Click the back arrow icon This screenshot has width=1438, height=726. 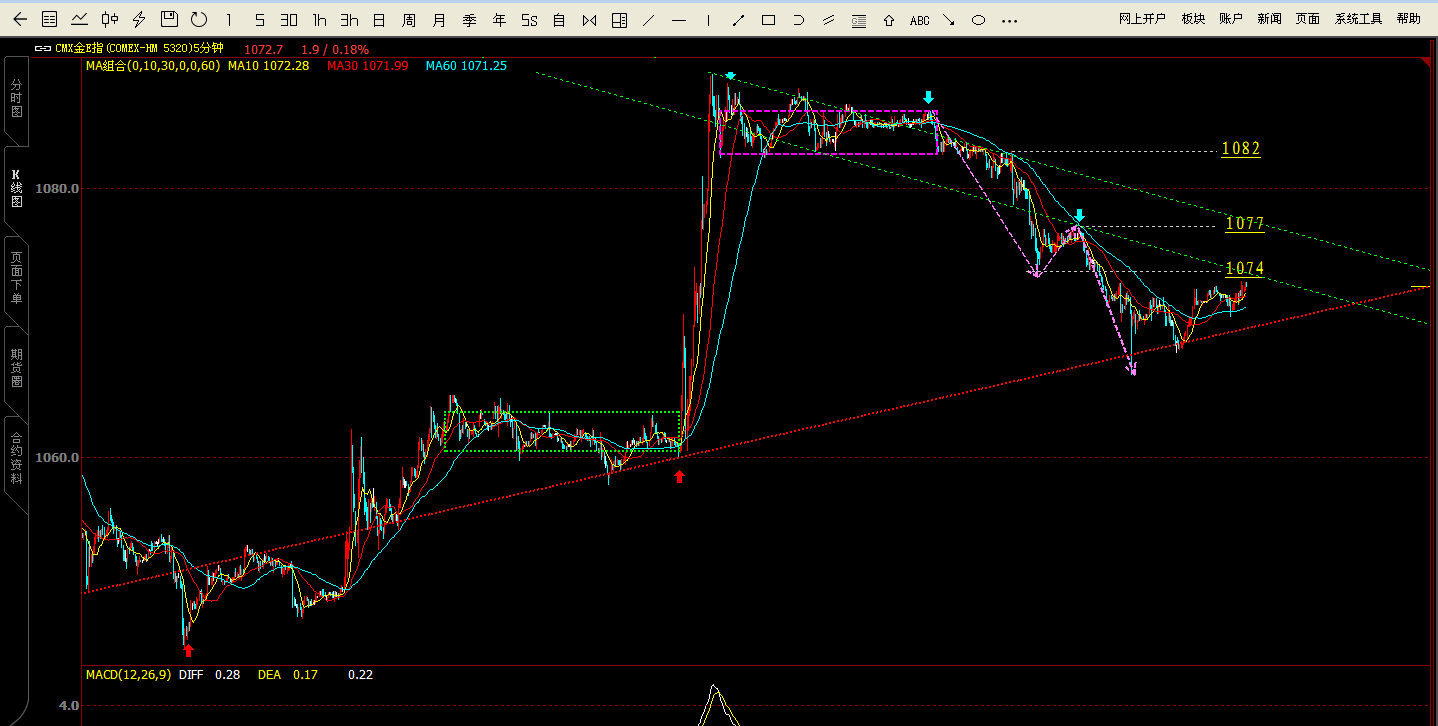(x=20, y=19)
